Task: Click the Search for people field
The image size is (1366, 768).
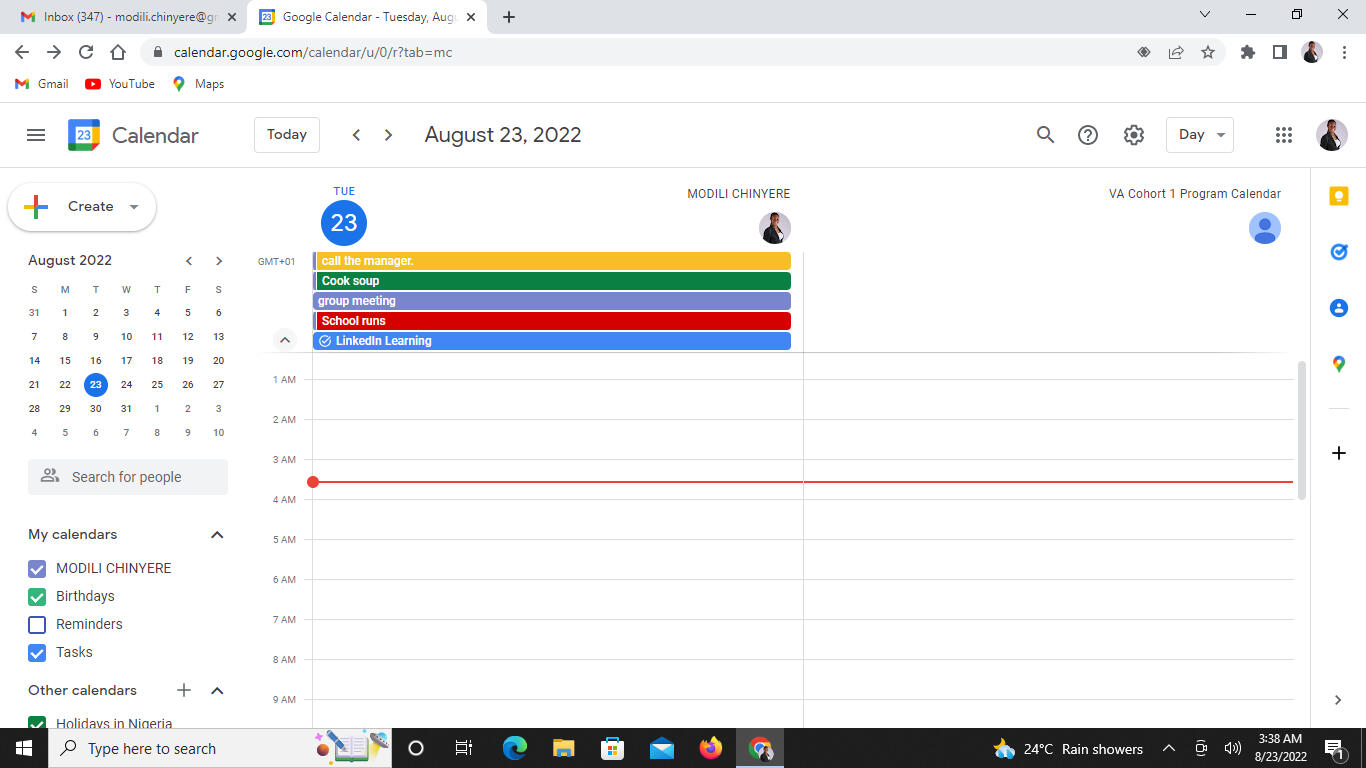Action: coord(128,477)
